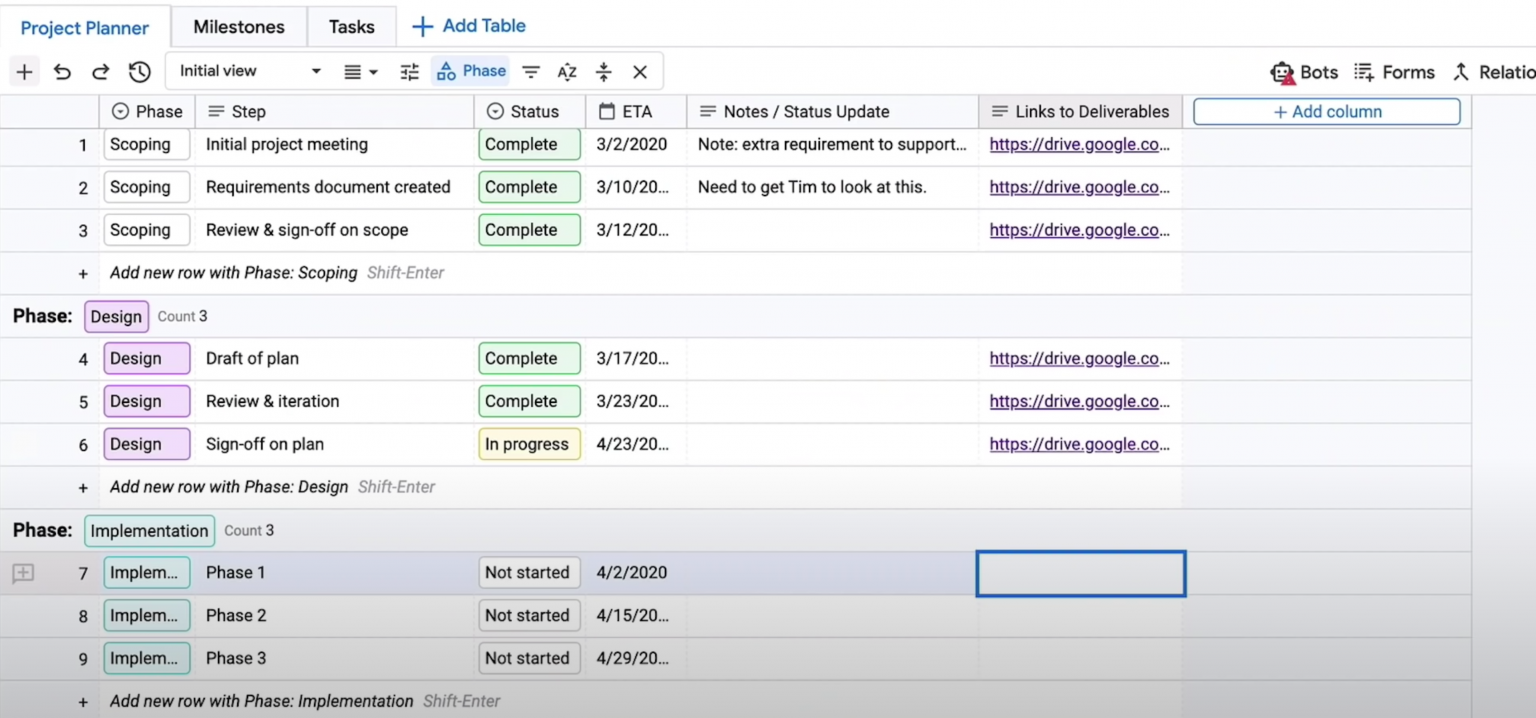This screenshot has height=718, width=1536.
Task: Select the ETA cell for Phase 2
Action: click(x=634, y=616)
